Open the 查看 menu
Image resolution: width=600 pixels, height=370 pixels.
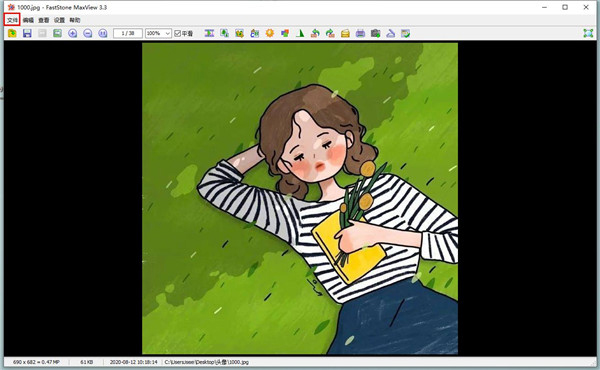[x=44, y=20]
